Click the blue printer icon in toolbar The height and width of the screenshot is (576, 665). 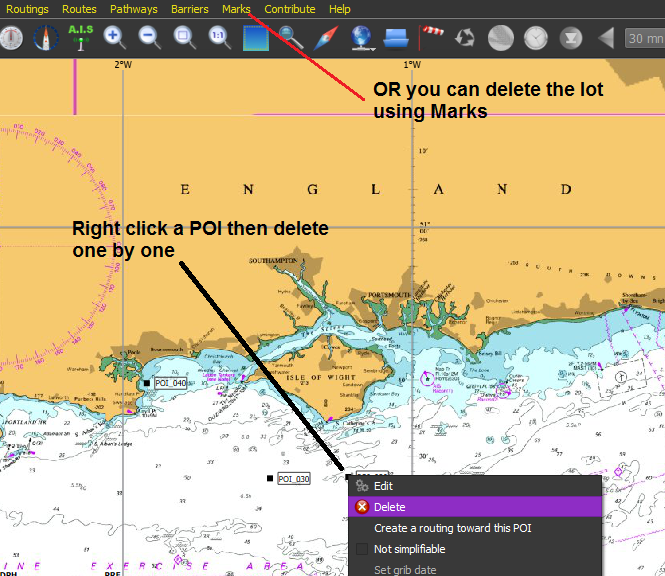tap(396, 38)
